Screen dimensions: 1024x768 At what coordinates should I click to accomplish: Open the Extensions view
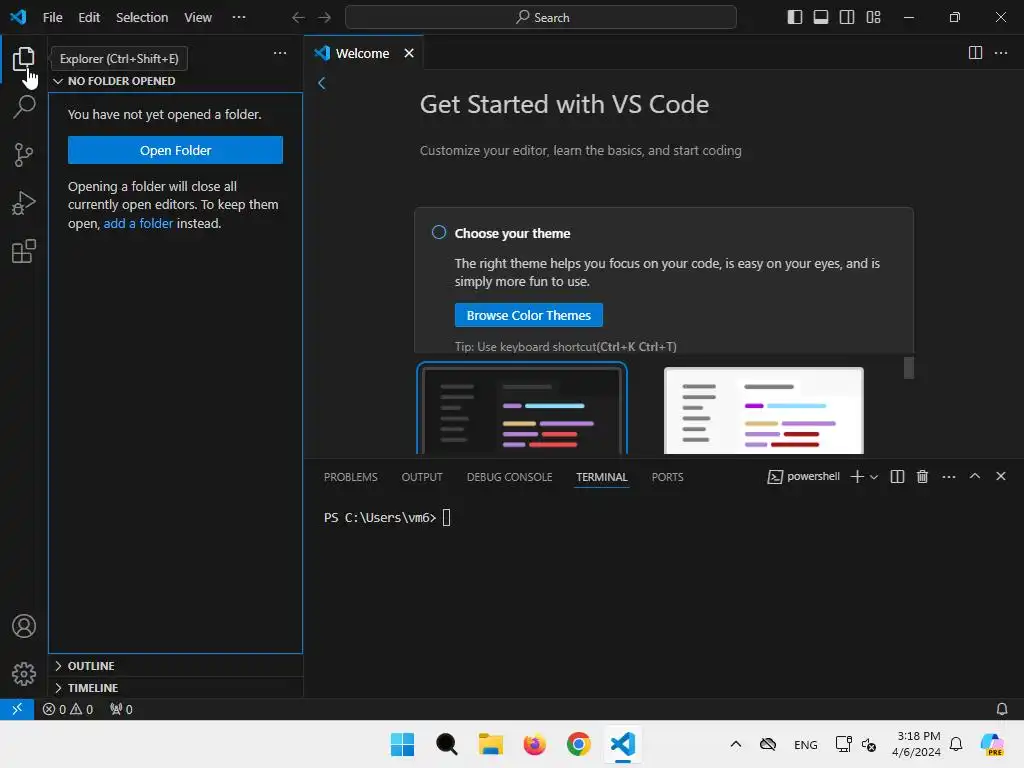[24, 251]
